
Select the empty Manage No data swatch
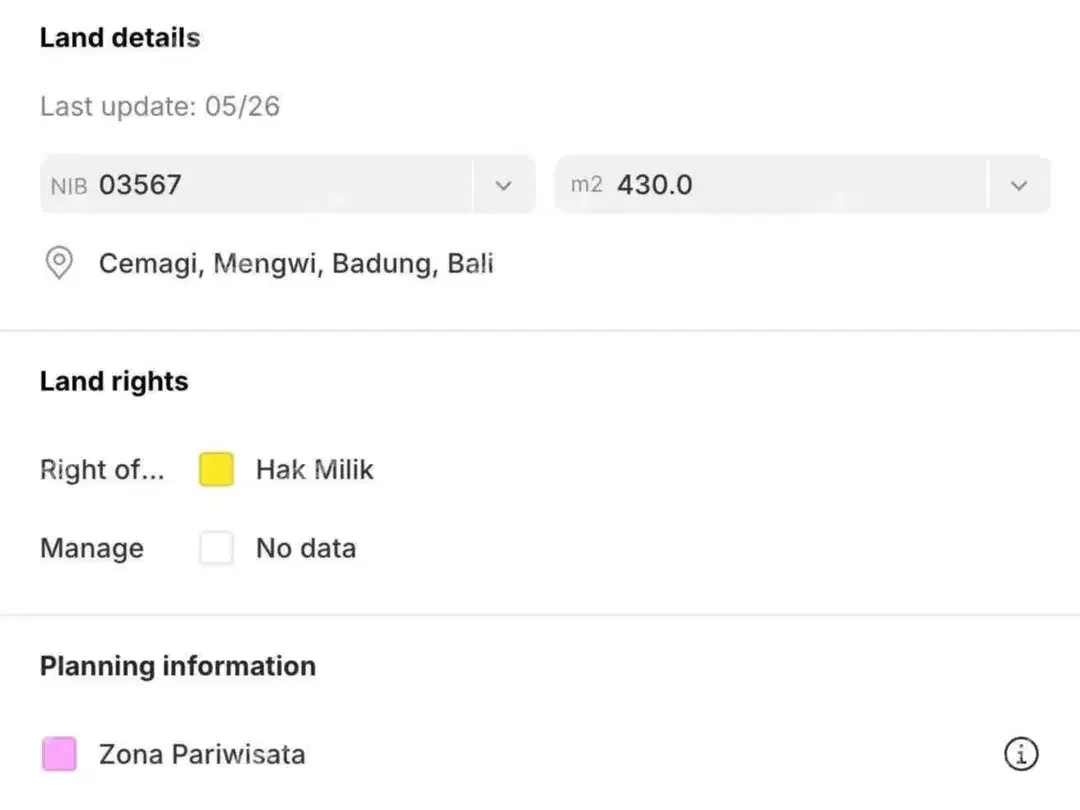(x=216, y=548)
